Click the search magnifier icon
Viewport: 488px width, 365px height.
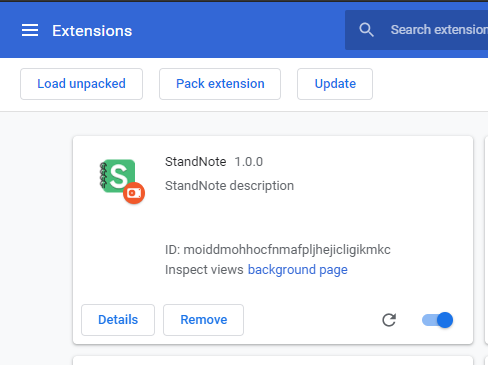pyautogui.click(x=366, y=30)
